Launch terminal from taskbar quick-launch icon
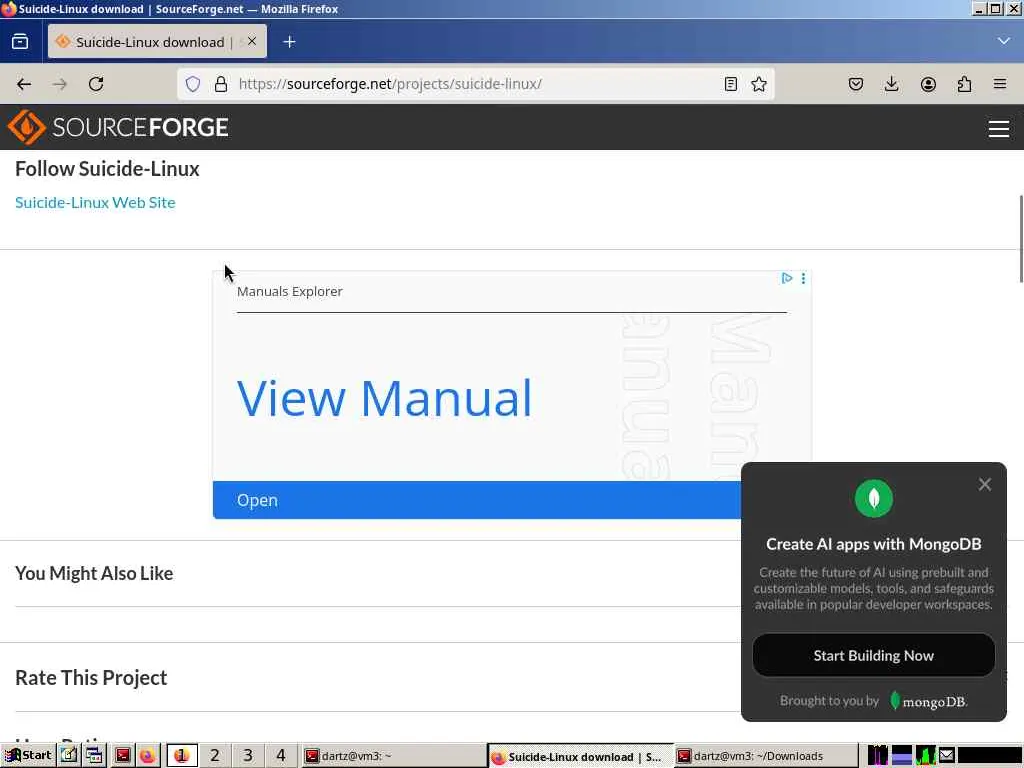 123,756
